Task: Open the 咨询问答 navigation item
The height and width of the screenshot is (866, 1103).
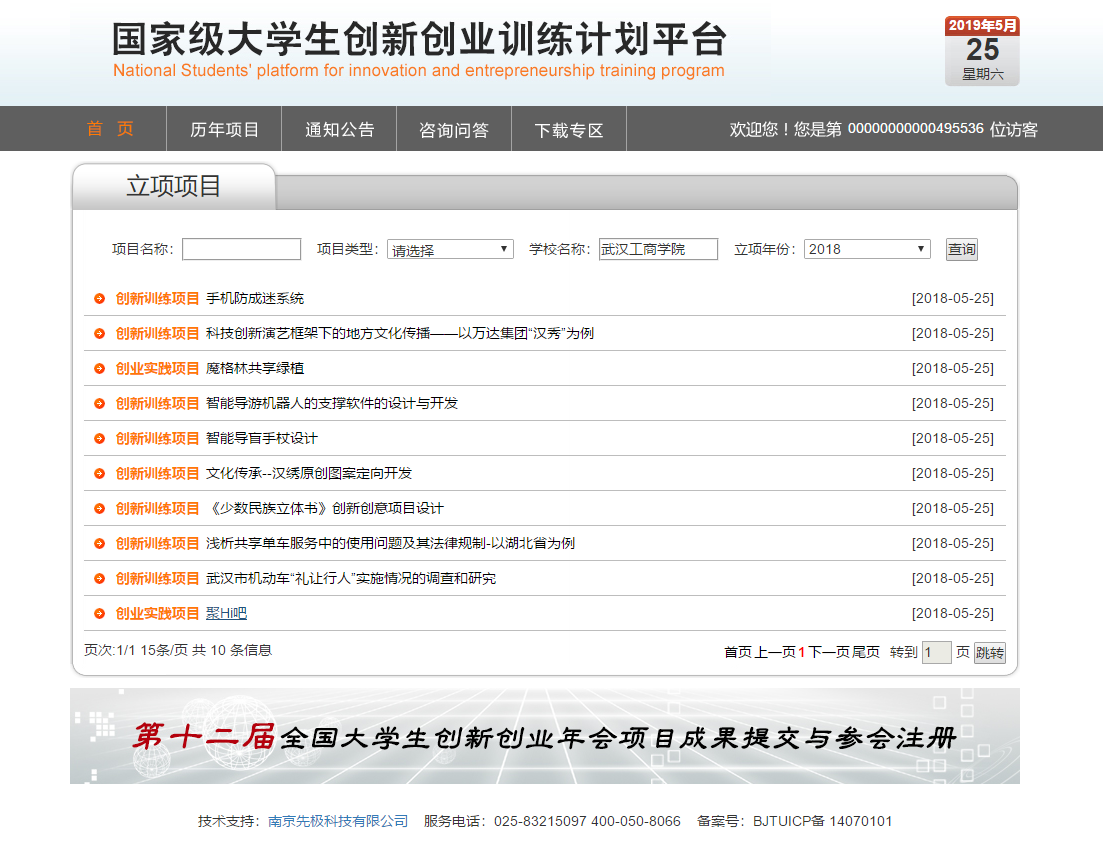Action: click(454, 130)
